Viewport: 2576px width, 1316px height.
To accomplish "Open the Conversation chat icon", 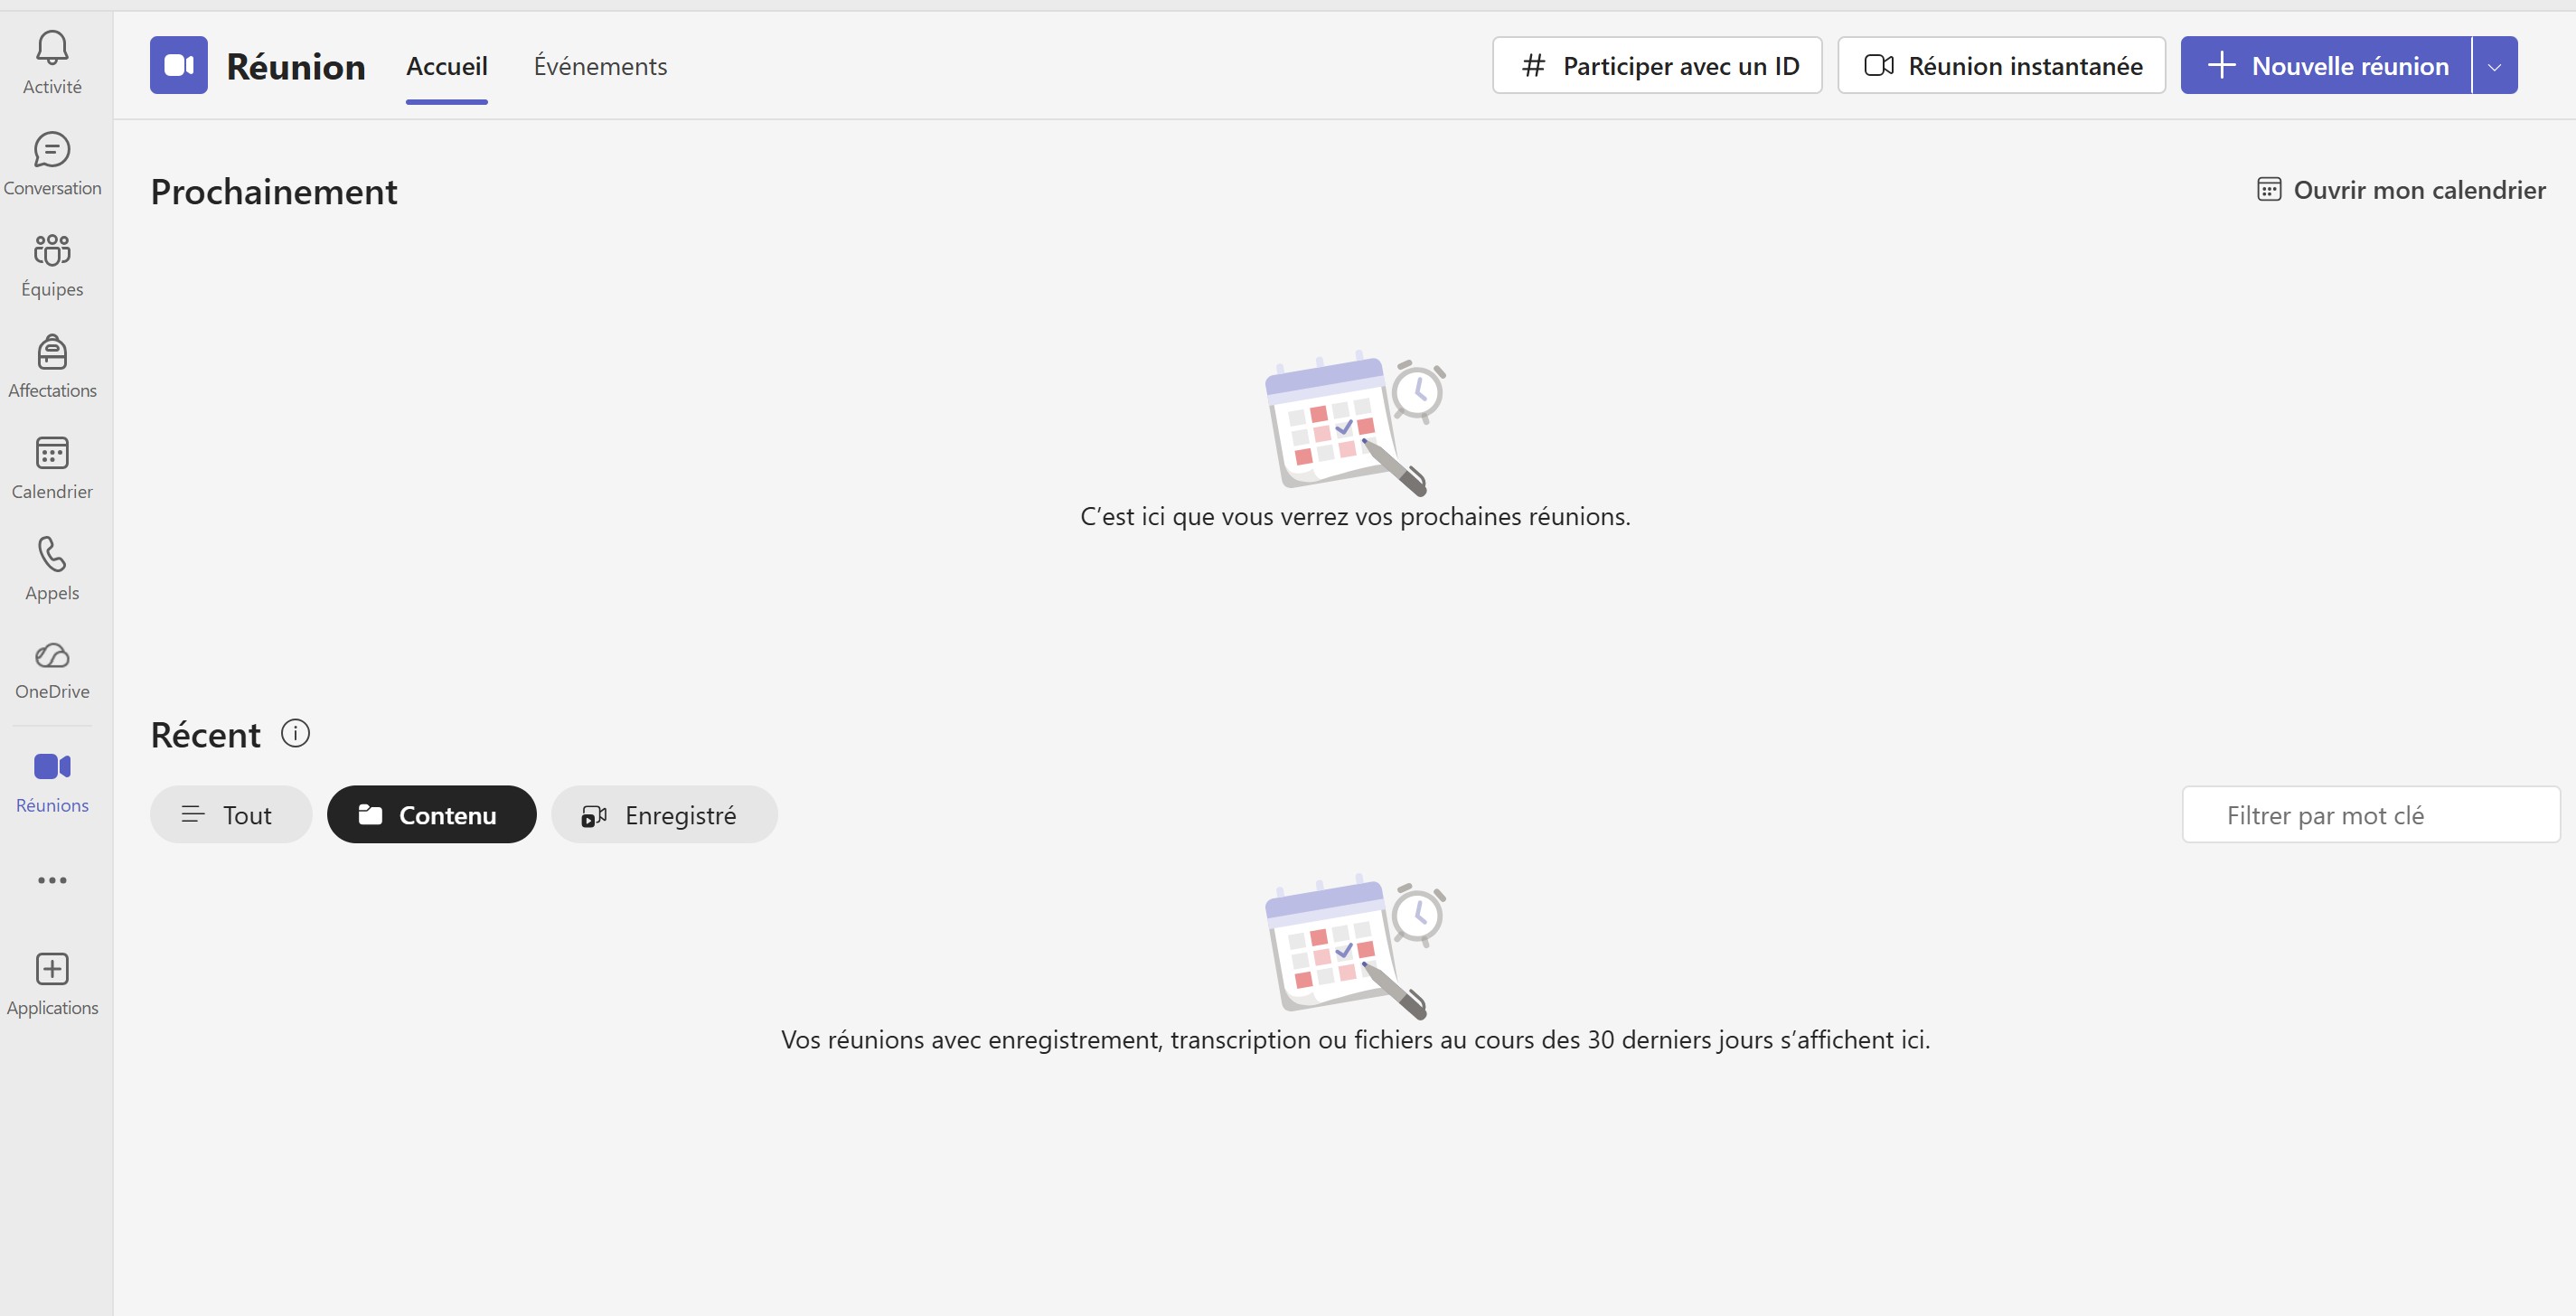I will point(52,150).
